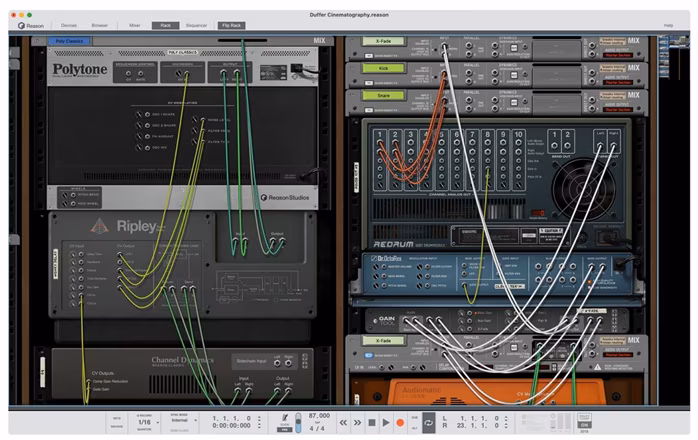The image size is (698, 440).
Task: Open the Browser panel button
Action: point(100,24)
